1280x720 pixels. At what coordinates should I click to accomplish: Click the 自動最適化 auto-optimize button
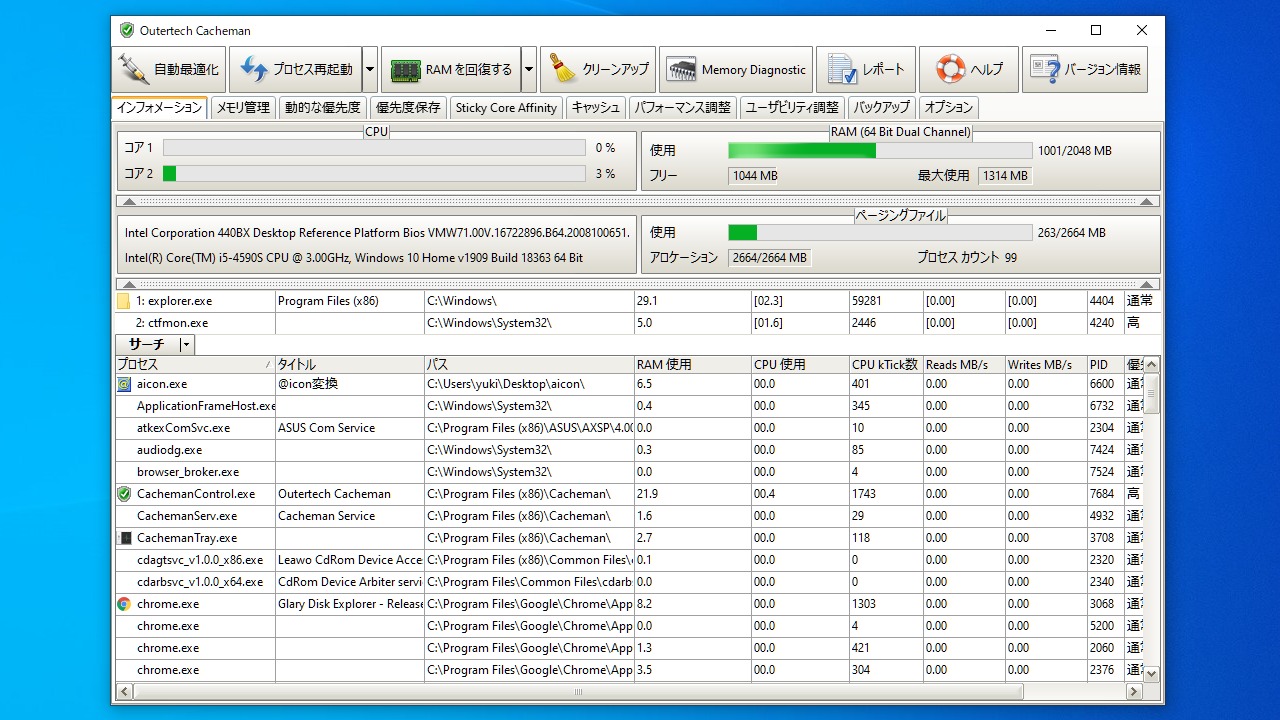coord(169,70)
